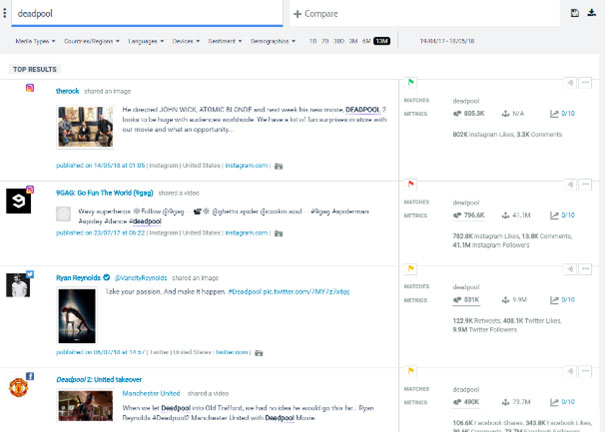Open instagram.com link in therock post

click(246, 165)
